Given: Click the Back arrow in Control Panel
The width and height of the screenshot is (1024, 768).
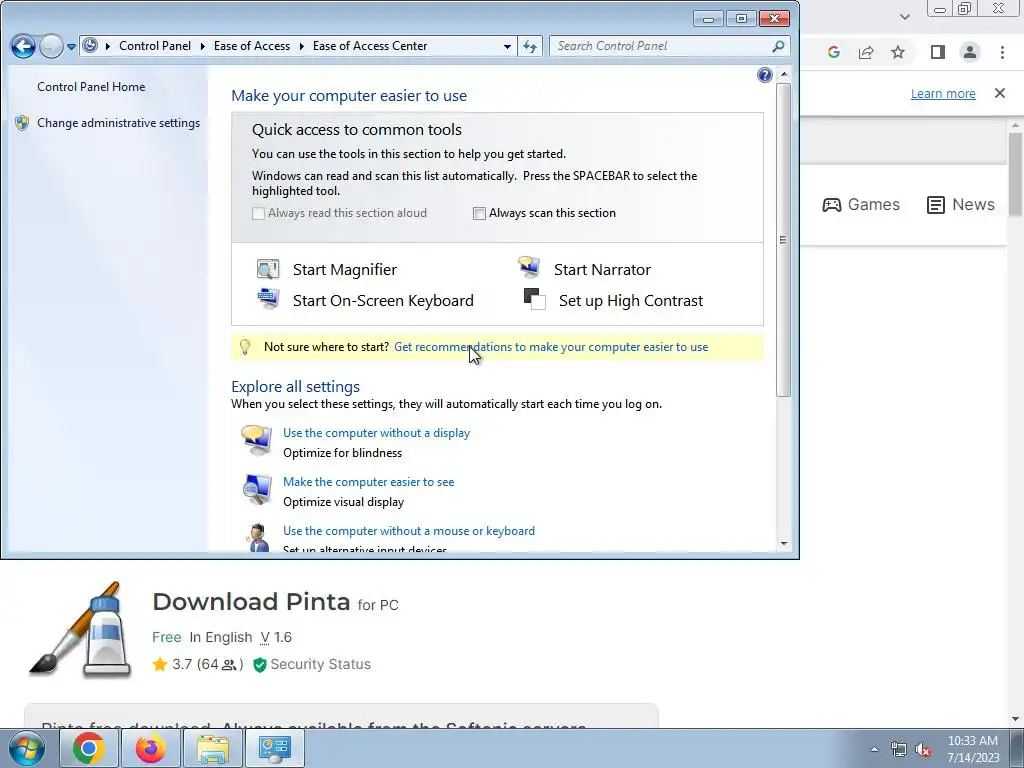Looking at the screenshot, I should coord(23,46).
